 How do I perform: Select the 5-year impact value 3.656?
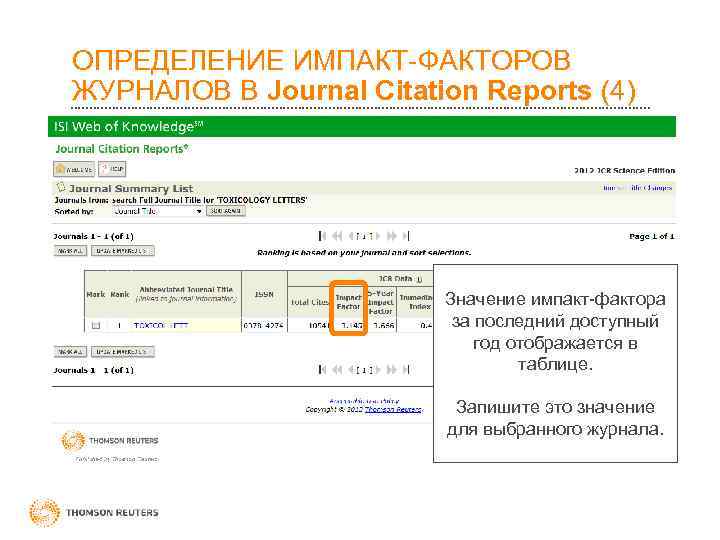[383, 326]
